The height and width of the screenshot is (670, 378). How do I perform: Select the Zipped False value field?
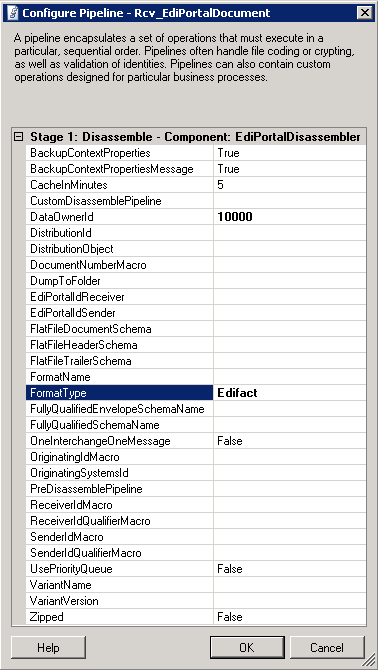coord(290,617)
